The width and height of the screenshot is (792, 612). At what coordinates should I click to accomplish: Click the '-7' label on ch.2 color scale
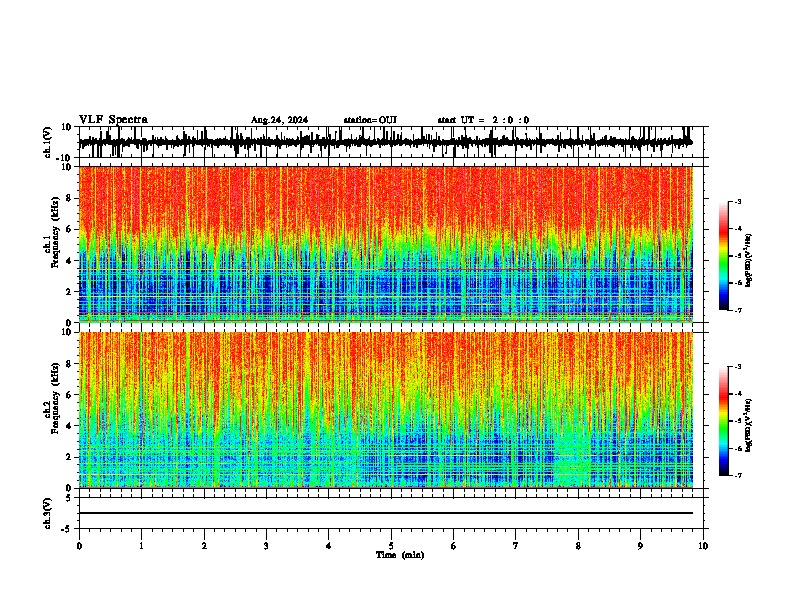click(737, 476)
